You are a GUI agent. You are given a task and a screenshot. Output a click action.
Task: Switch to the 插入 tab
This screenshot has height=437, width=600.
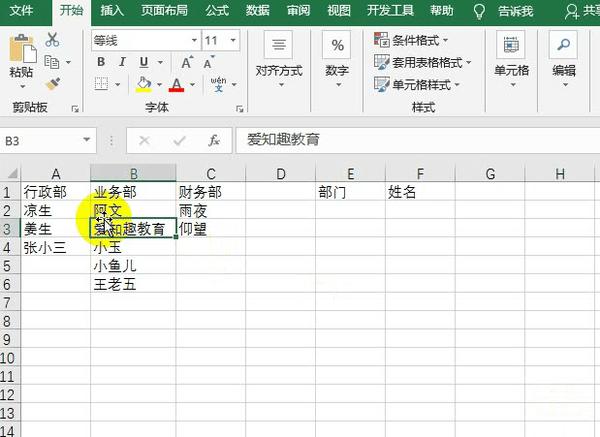pyautogui.click(x=112, y=11)
